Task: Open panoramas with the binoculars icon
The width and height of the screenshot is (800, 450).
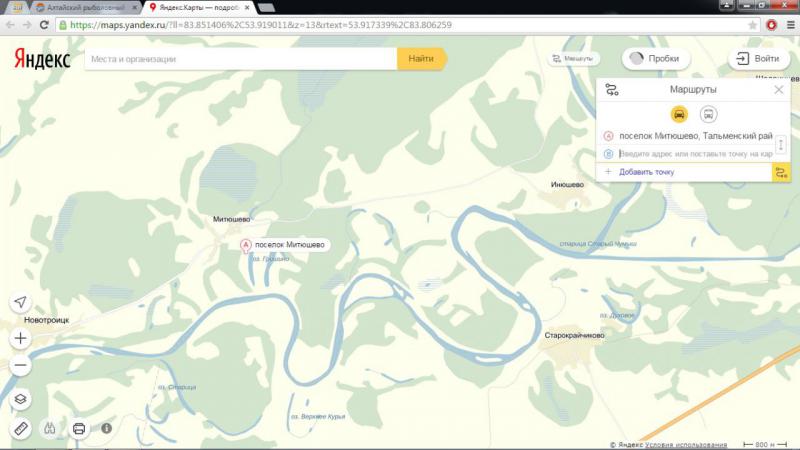Action: [50, 429]
